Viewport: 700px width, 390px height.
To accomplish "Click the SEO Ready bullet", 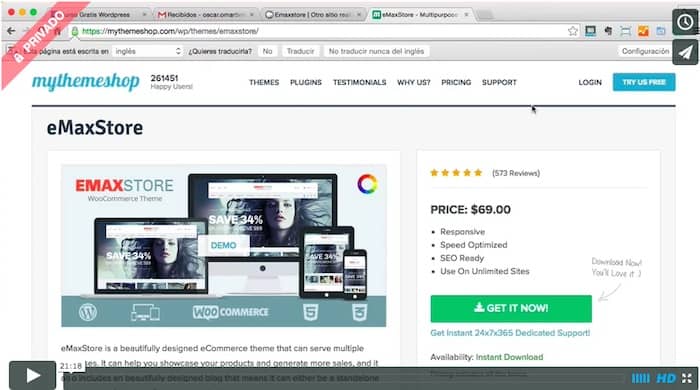I will (462, 258).
